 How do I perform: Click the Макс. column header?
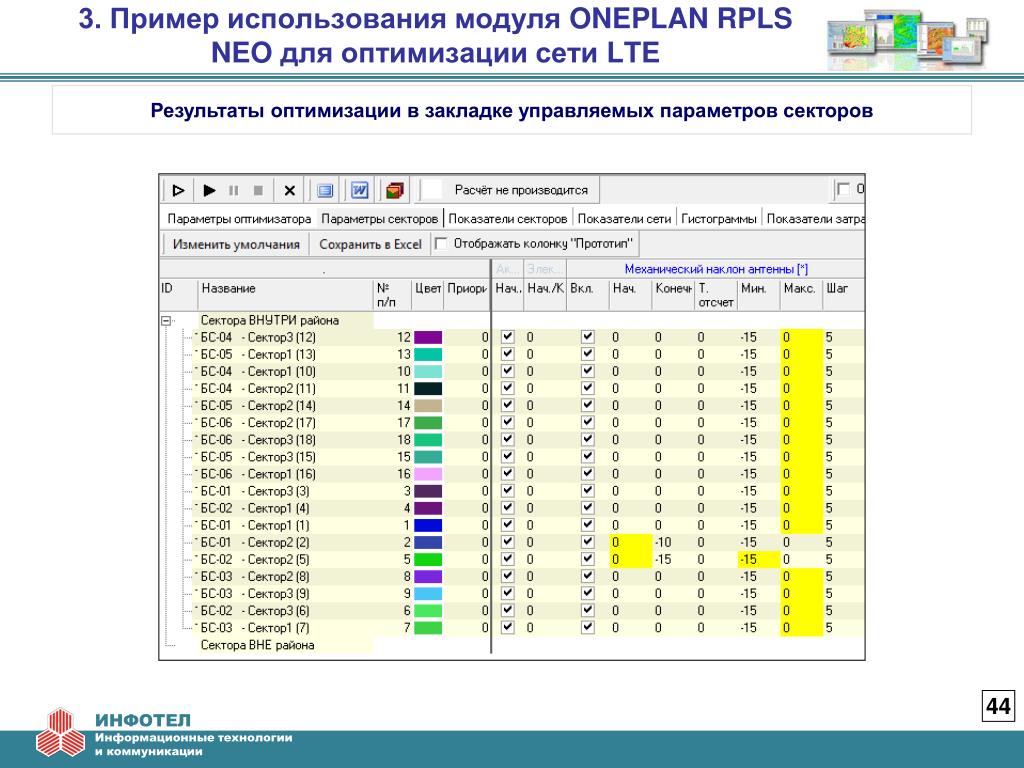coord(801,295)
